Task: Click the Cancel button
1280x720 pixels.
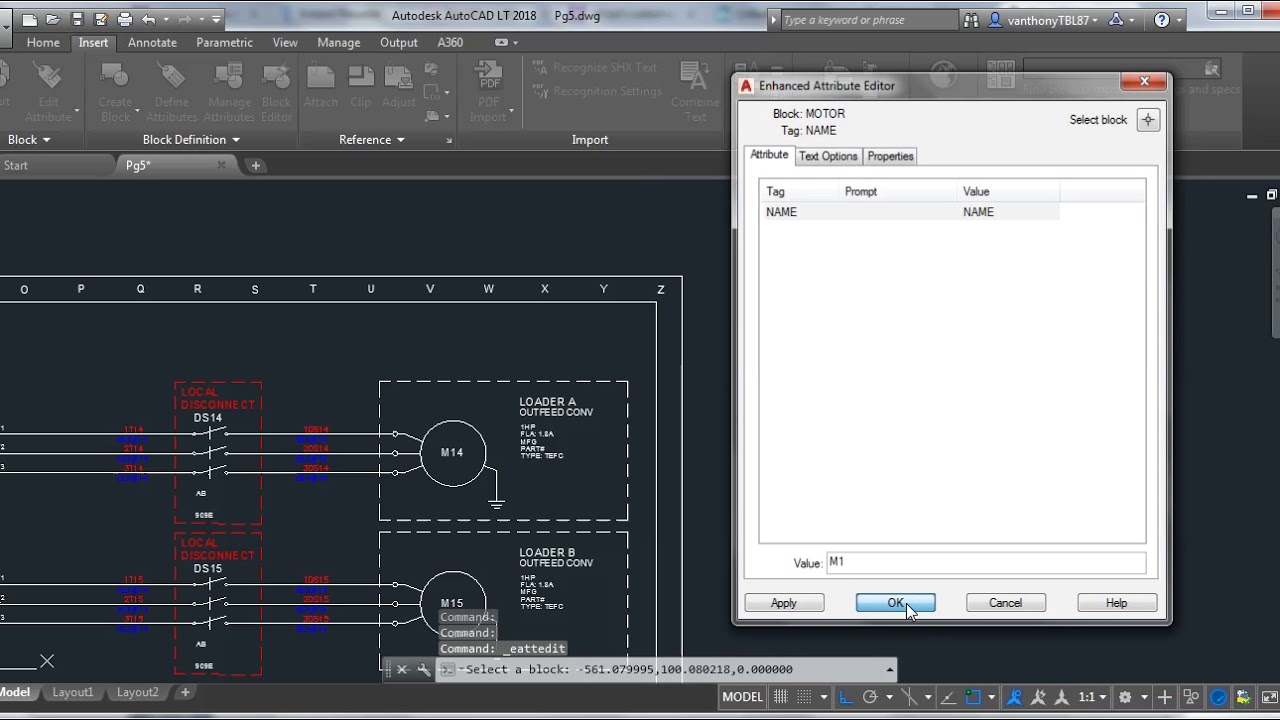Action: click(x=1006, y=603)
